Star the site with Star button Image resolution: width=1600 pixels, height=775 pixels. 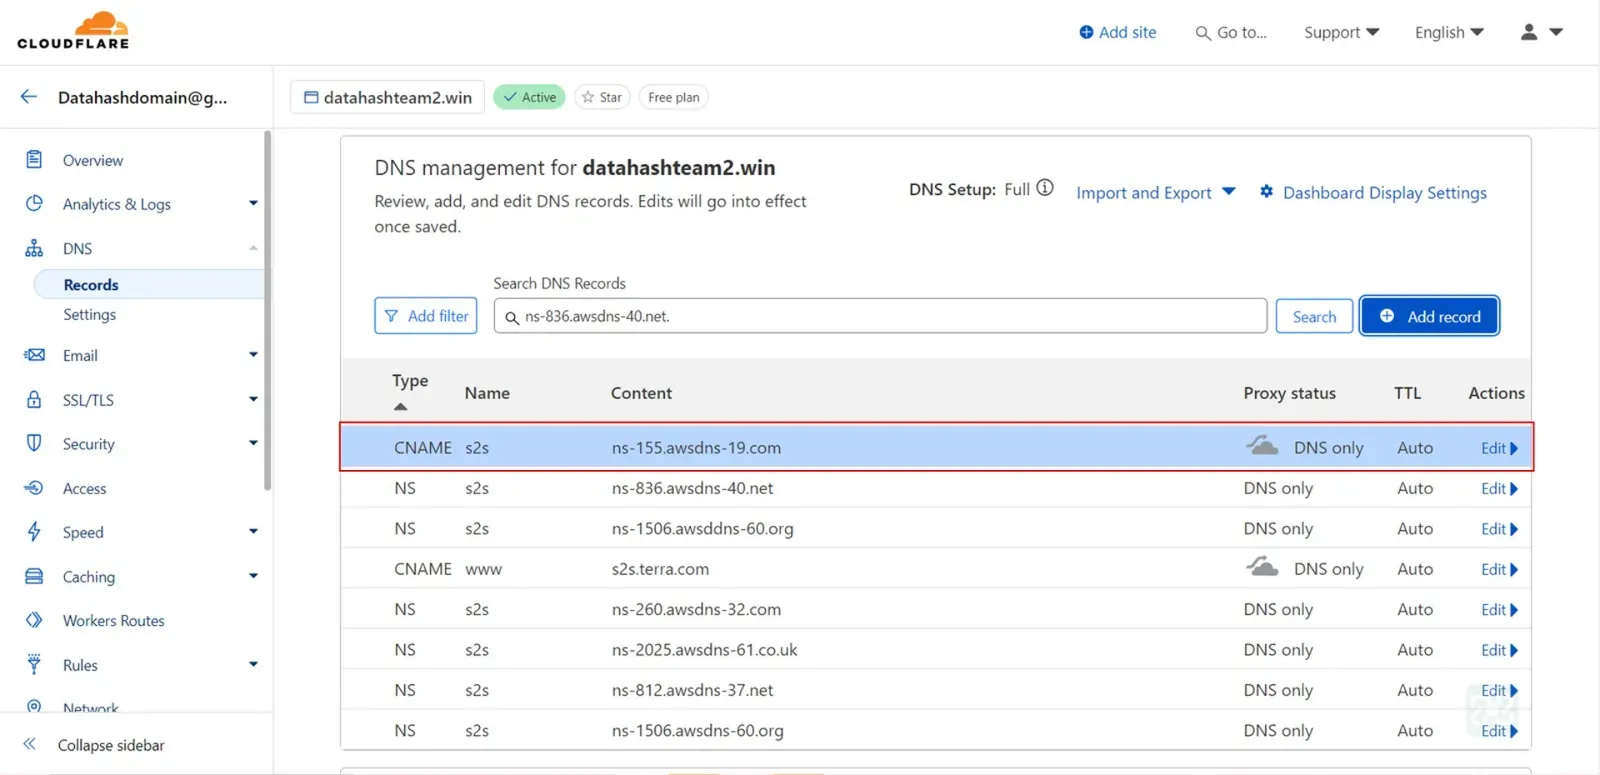tap(602, 97)
